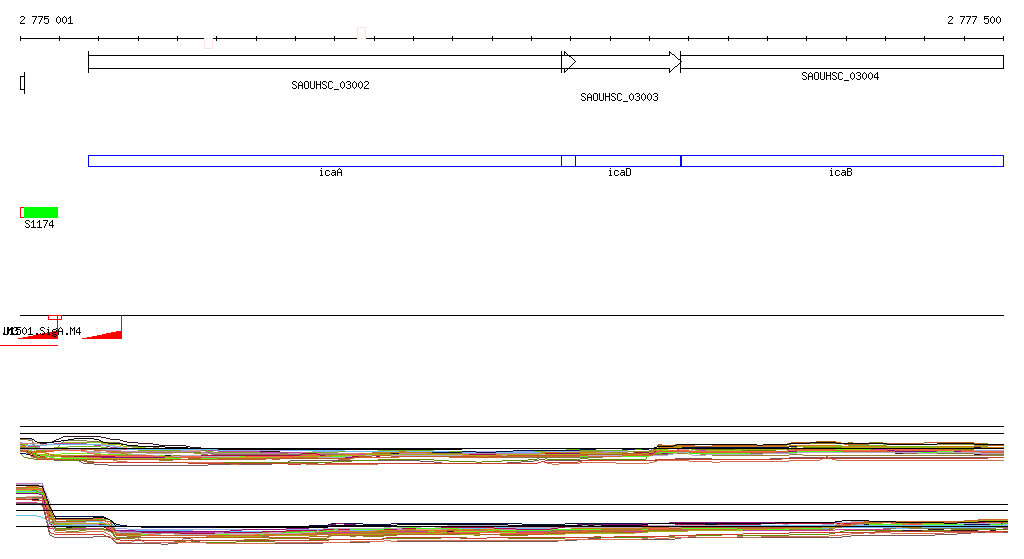
Task: Select the green S1174 segment
Action: tap(41, 212)
